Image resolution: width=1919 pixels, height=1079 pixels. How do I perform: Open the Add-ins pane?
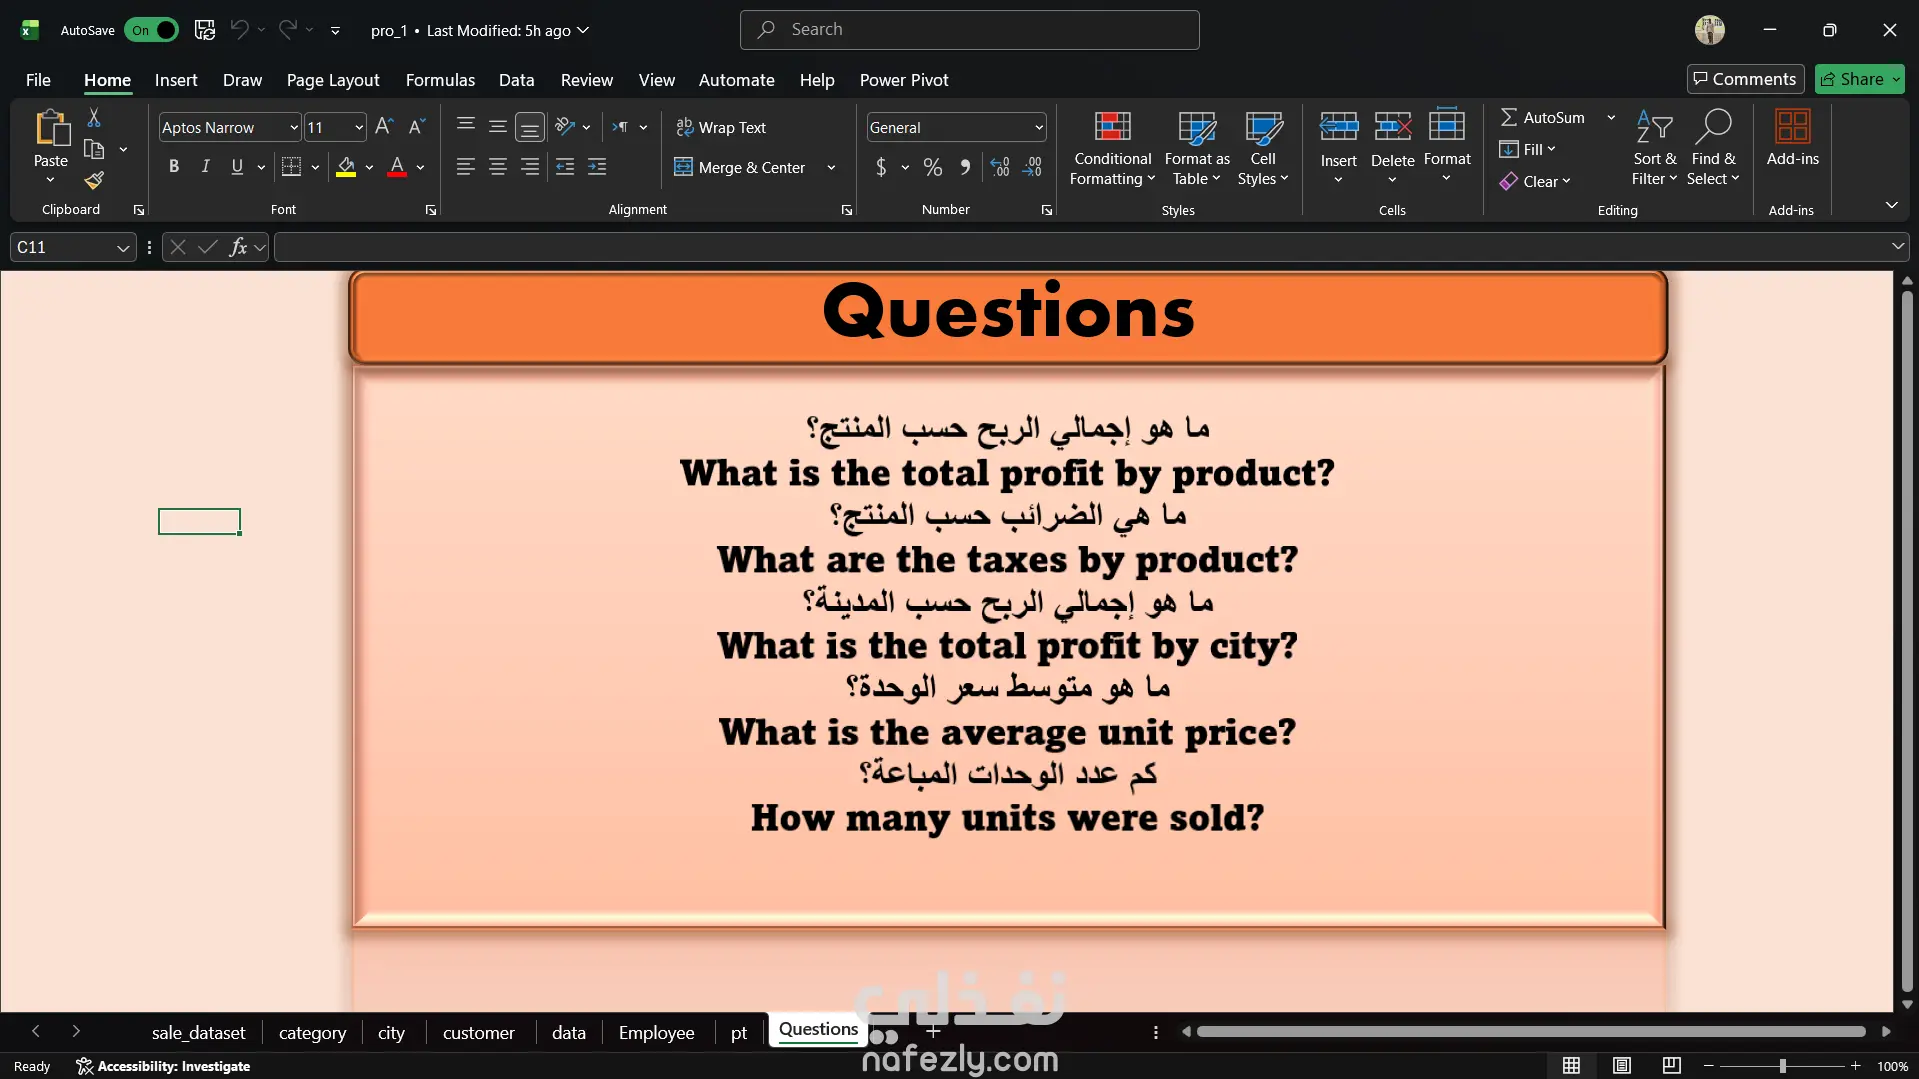coord(1792,138)
